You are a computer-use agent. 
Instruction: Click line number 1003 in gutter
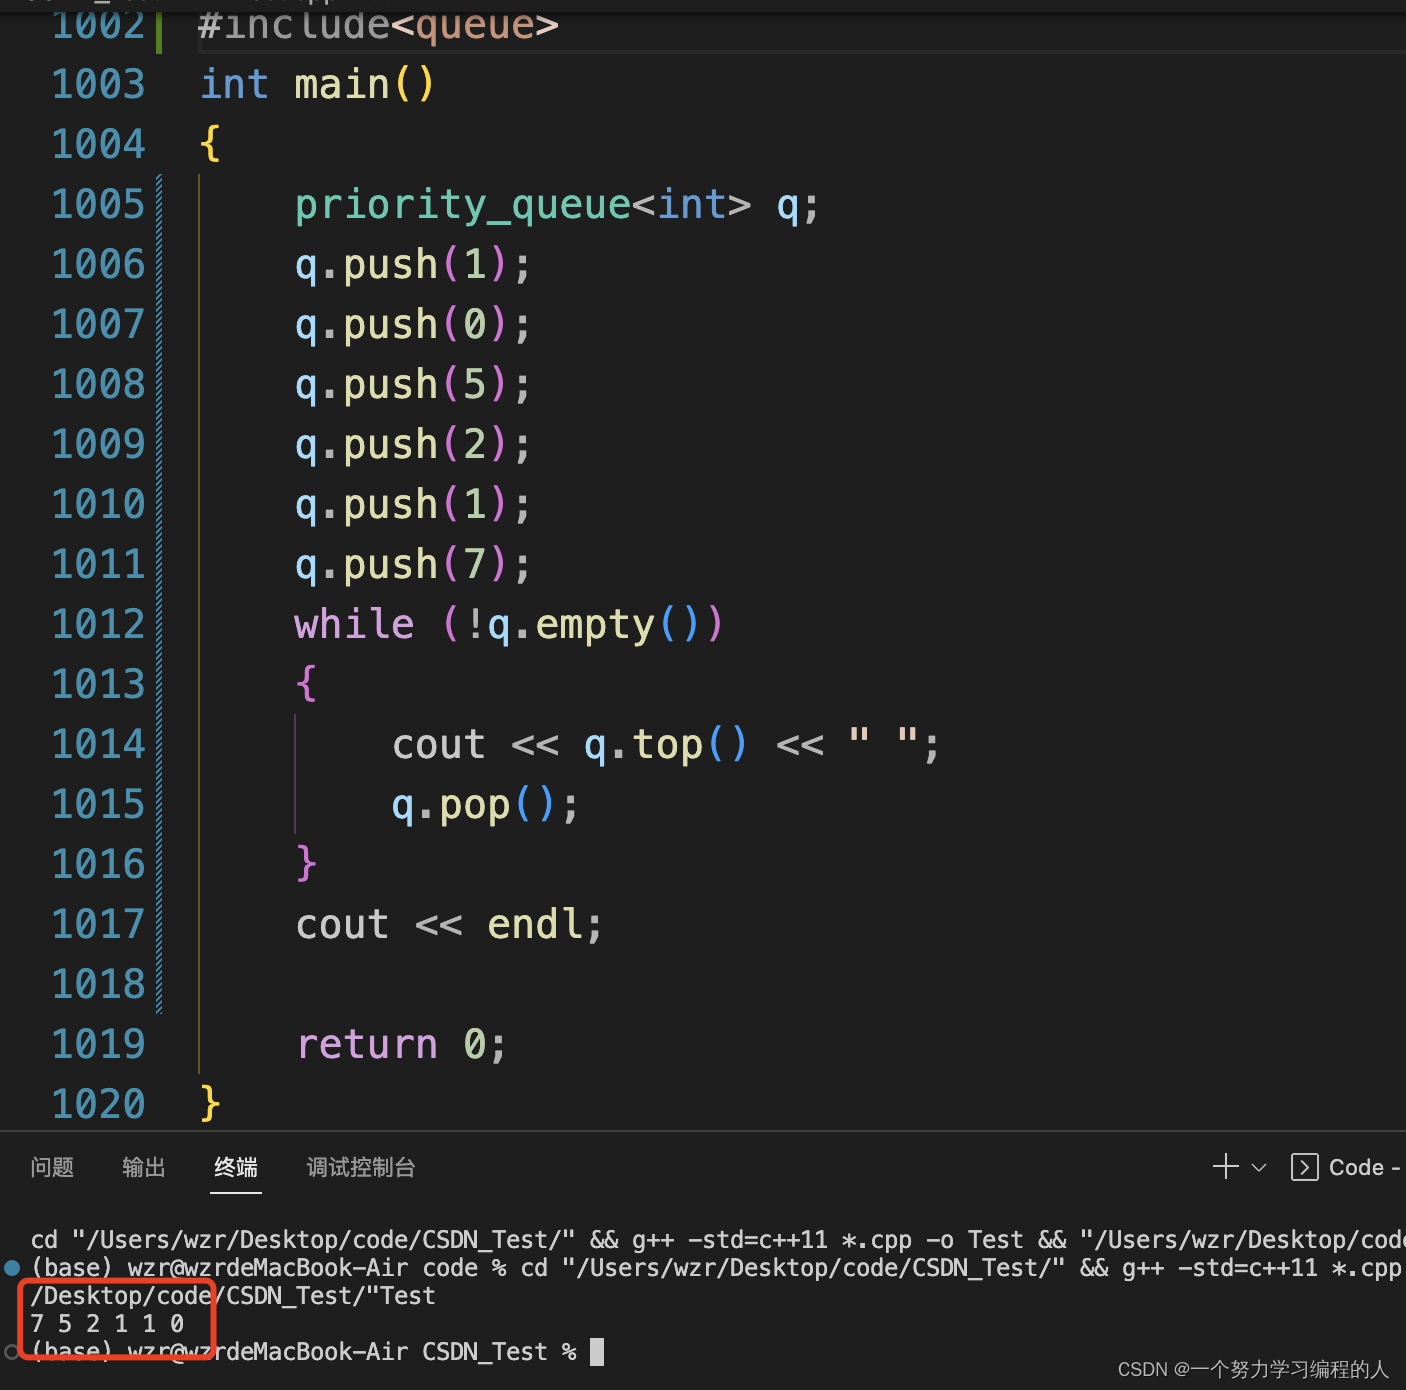click(x=98, y=84)
